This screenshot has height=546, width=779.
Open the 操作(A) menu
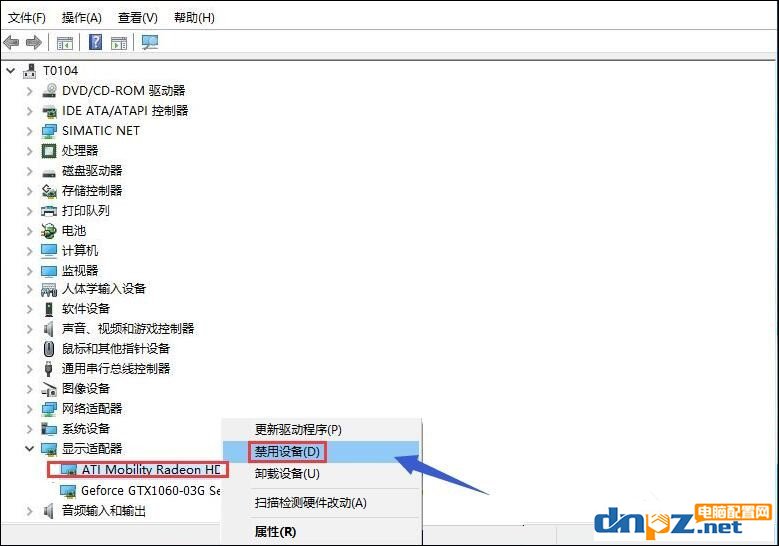[x=81, y=18]
